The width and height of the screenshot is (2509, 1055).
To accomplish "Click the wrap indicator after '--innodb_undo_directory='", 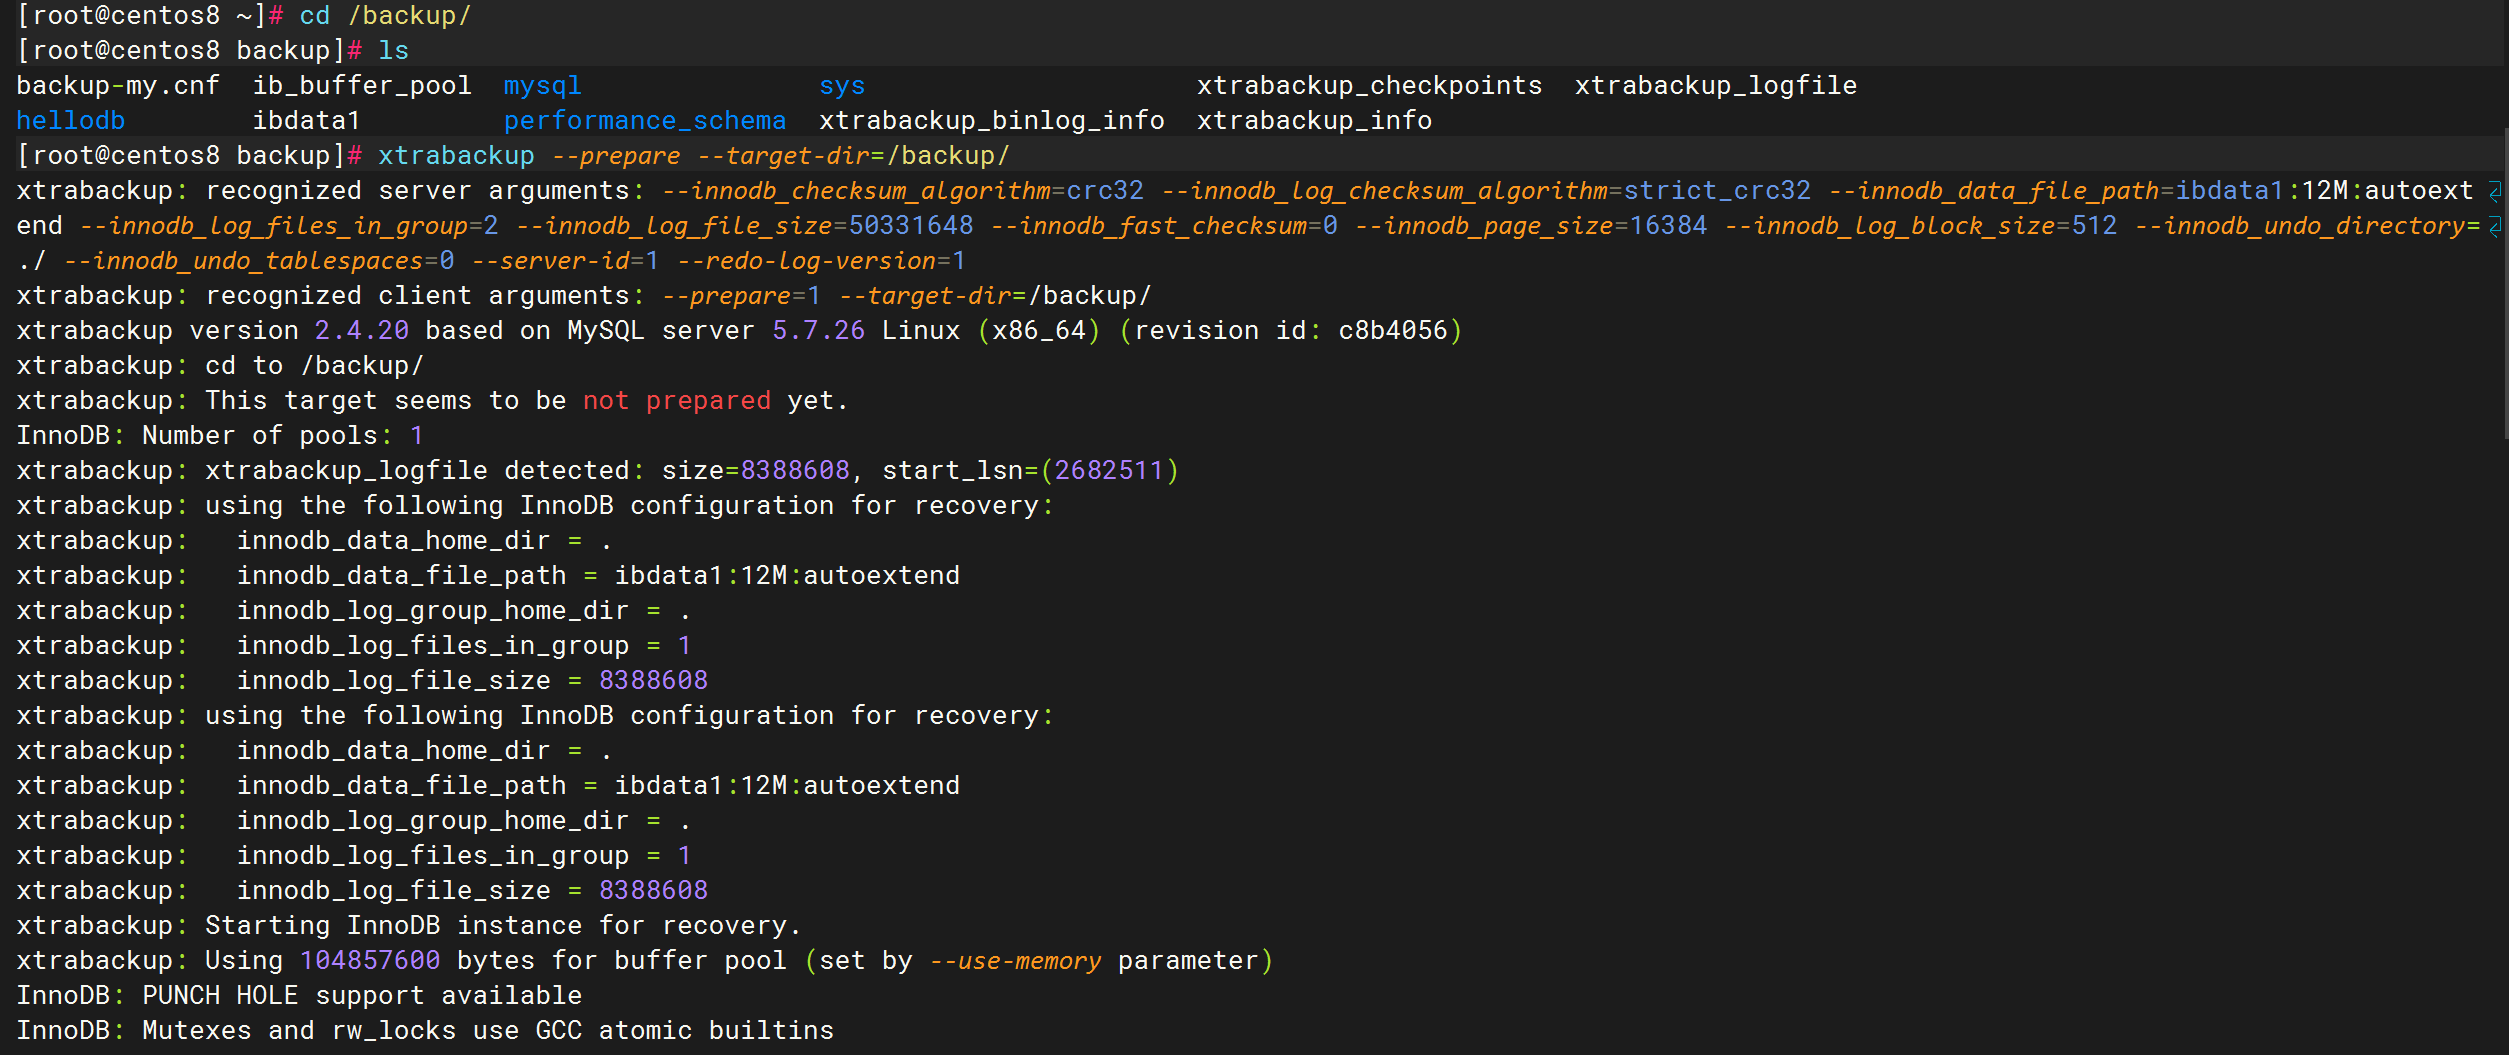I will [x=2494, y=226].
